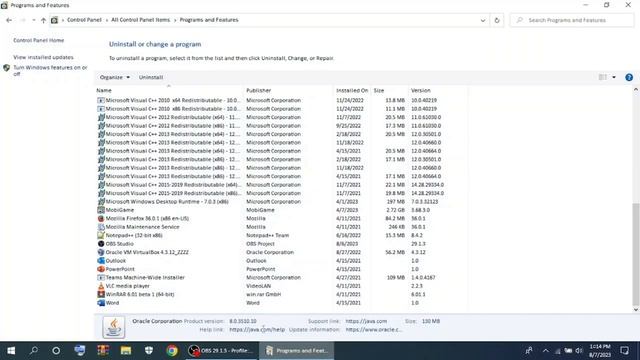Screen dimensions: 640x360
Task: Click the Search Programs and Features box
Action: point(571,20)
